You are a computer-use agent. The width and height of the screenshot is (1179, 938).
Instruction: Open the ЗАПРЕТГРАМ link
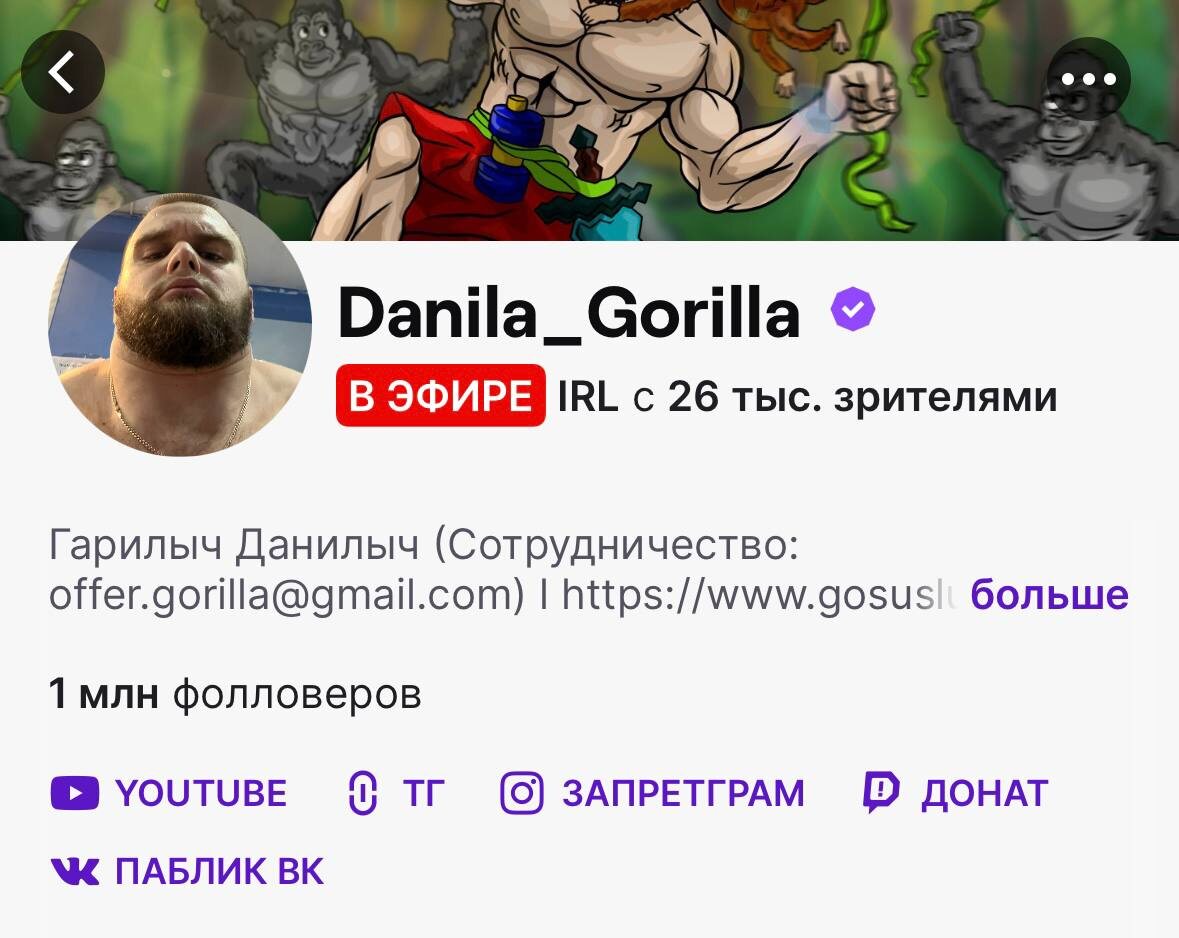tap(653, 794)
